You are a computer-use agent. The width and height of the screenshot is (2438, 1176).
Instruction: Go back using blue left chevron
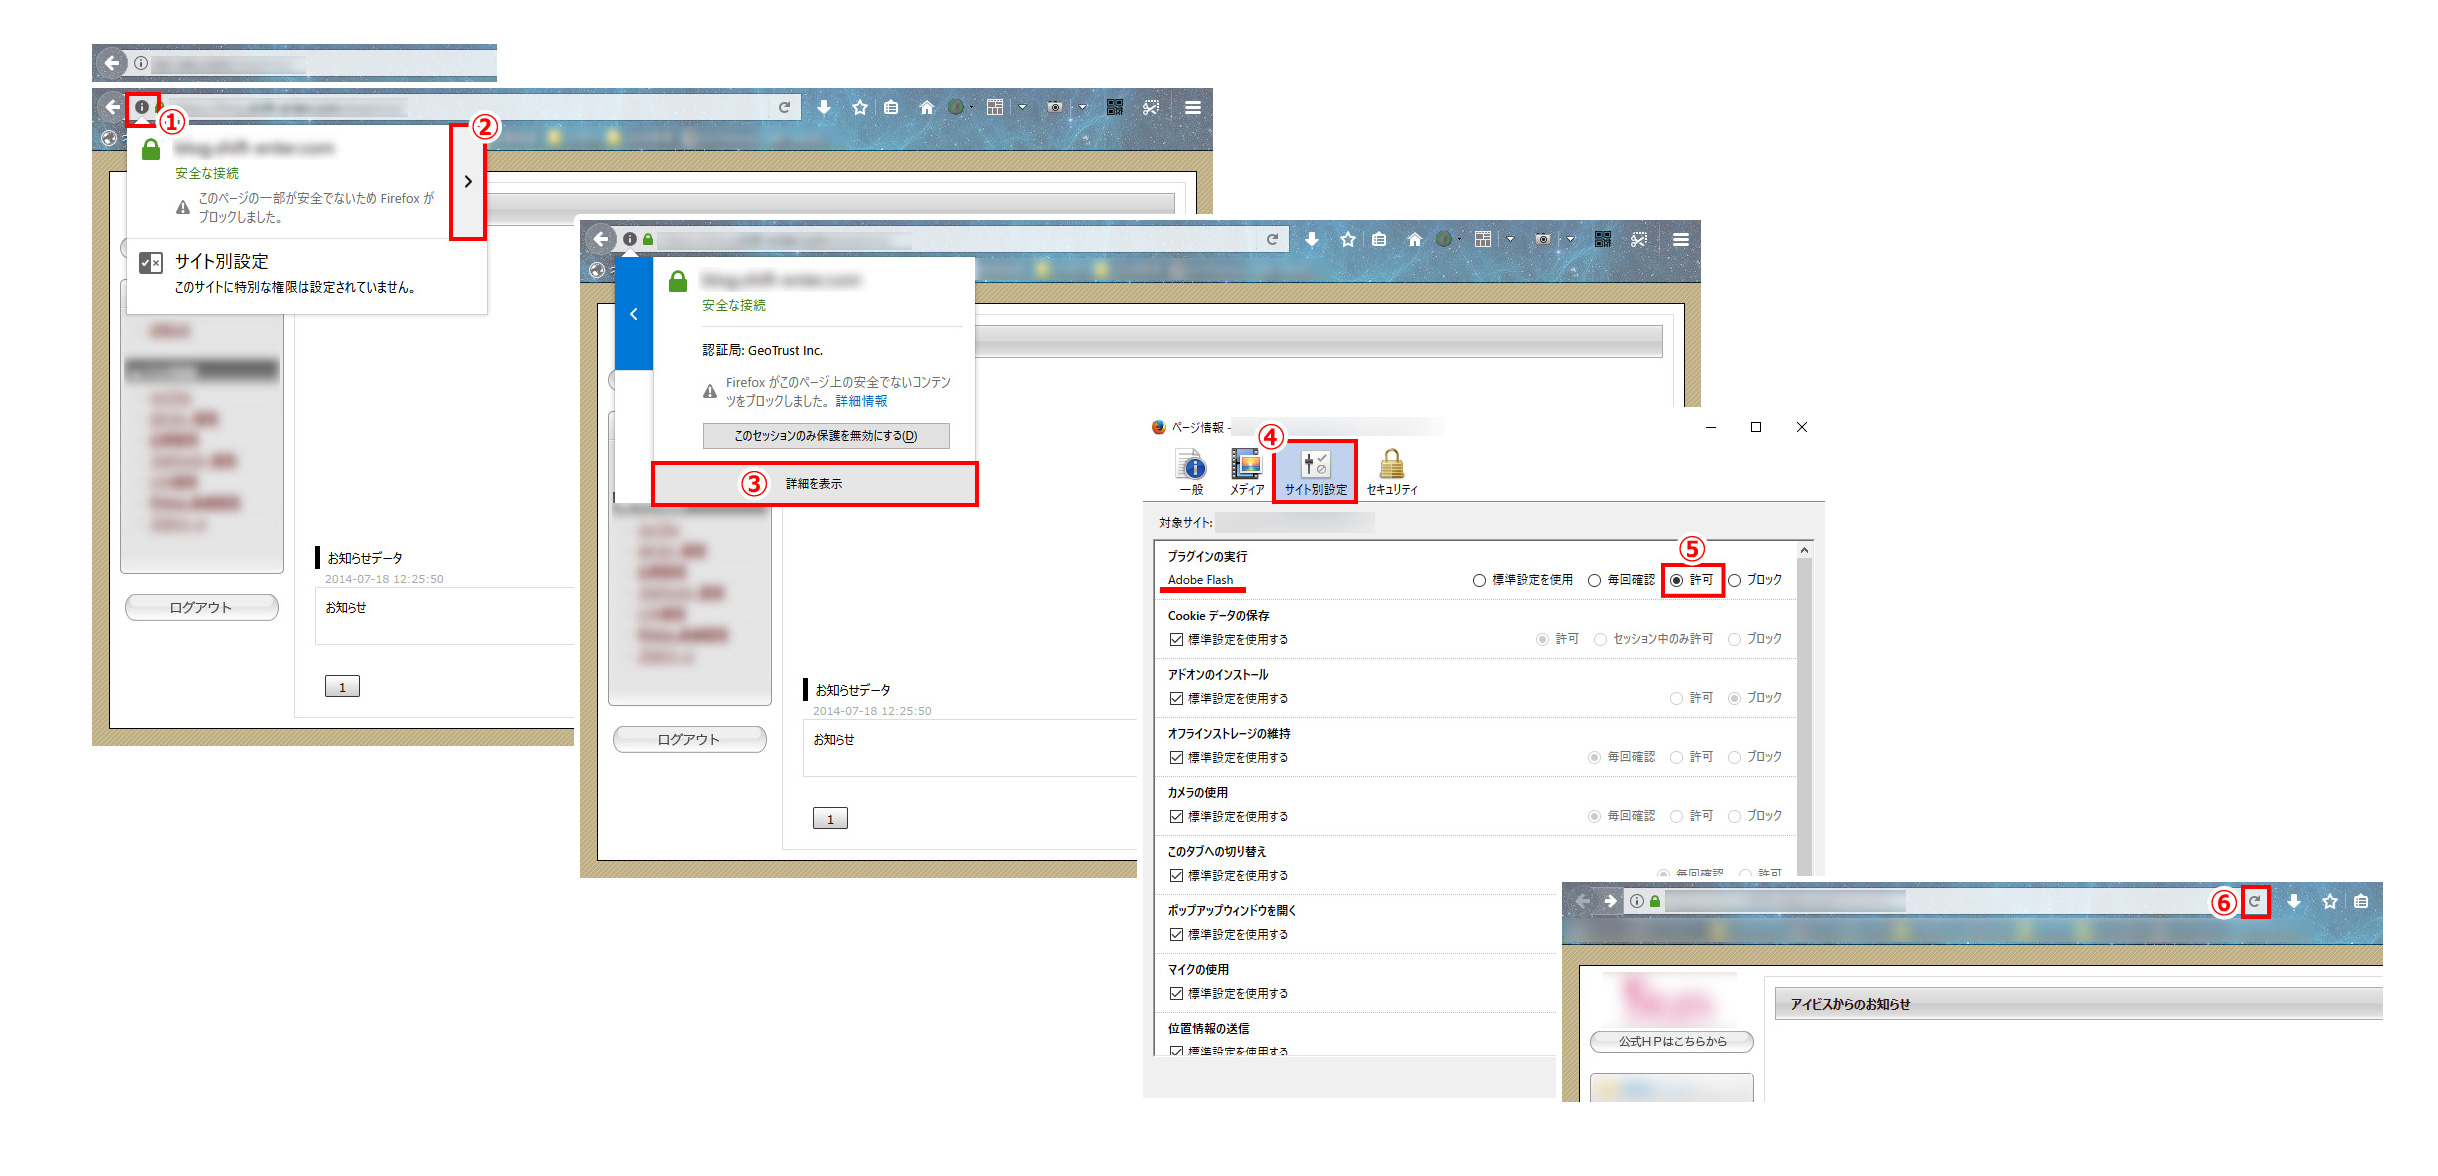633,314
